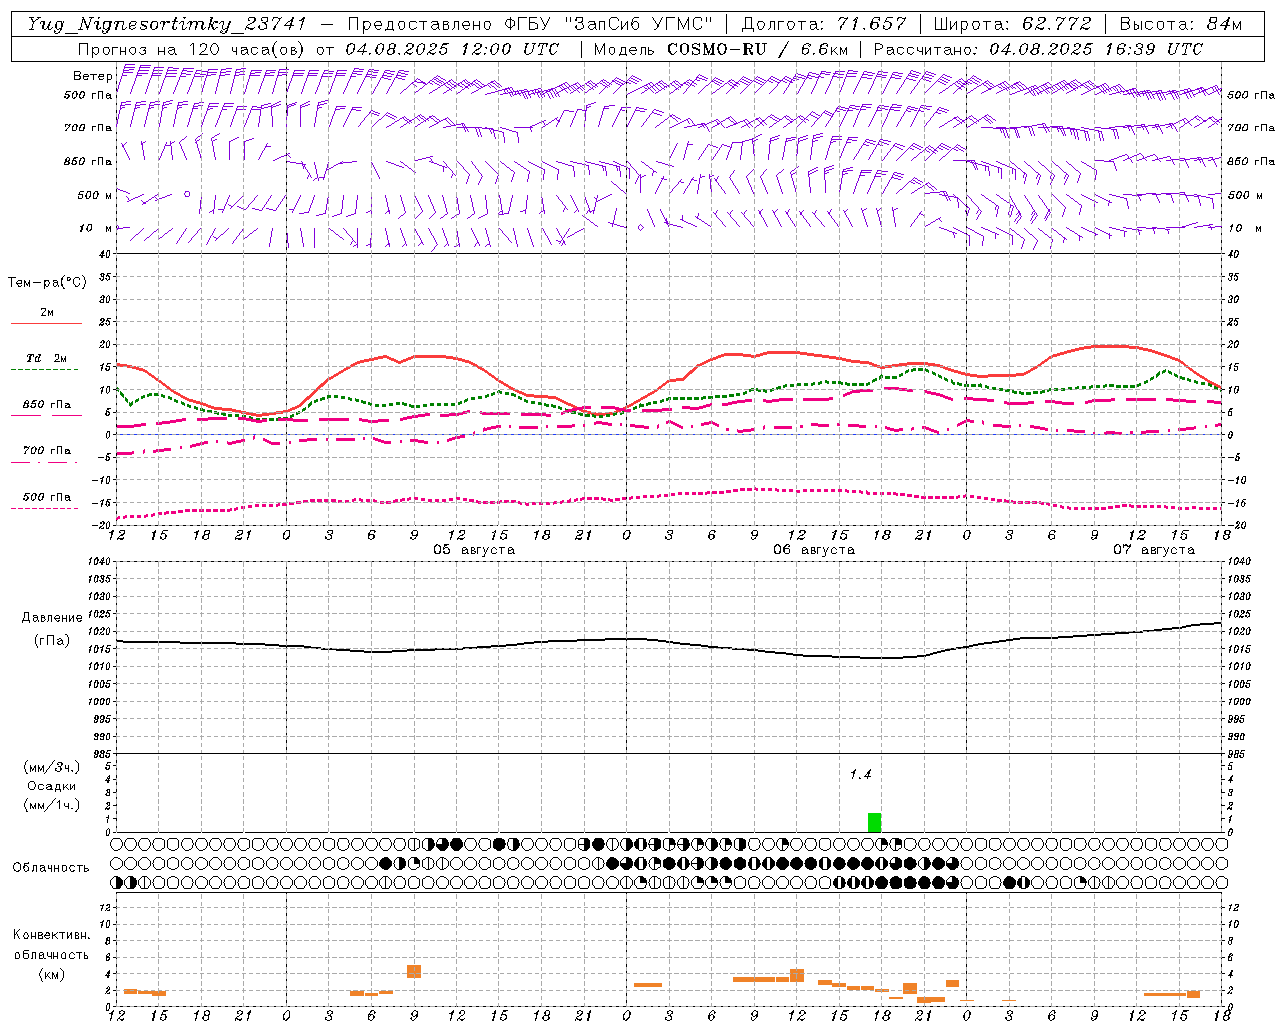The image size is (1280, 1024).
Task: Select the 'Давление' pressure label
Action: [x=52, y=618]
